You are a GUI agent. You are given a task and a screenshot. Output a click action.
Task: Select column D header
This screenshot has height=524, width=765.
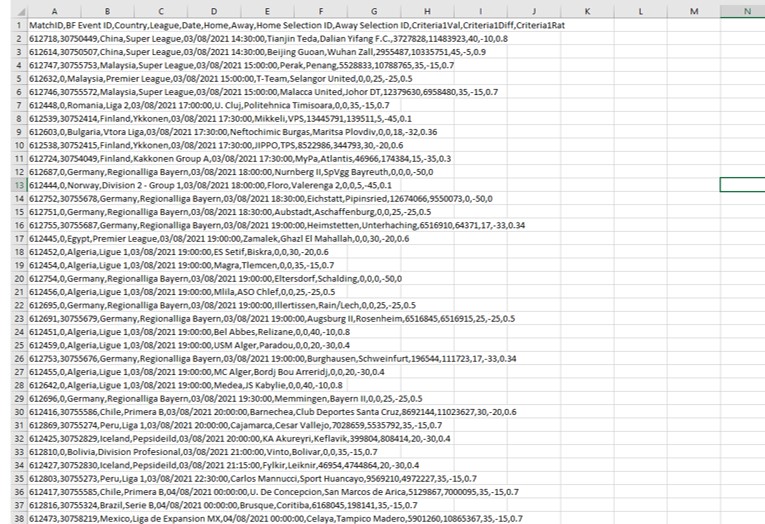pyautogui.click(x=214, y=11)
